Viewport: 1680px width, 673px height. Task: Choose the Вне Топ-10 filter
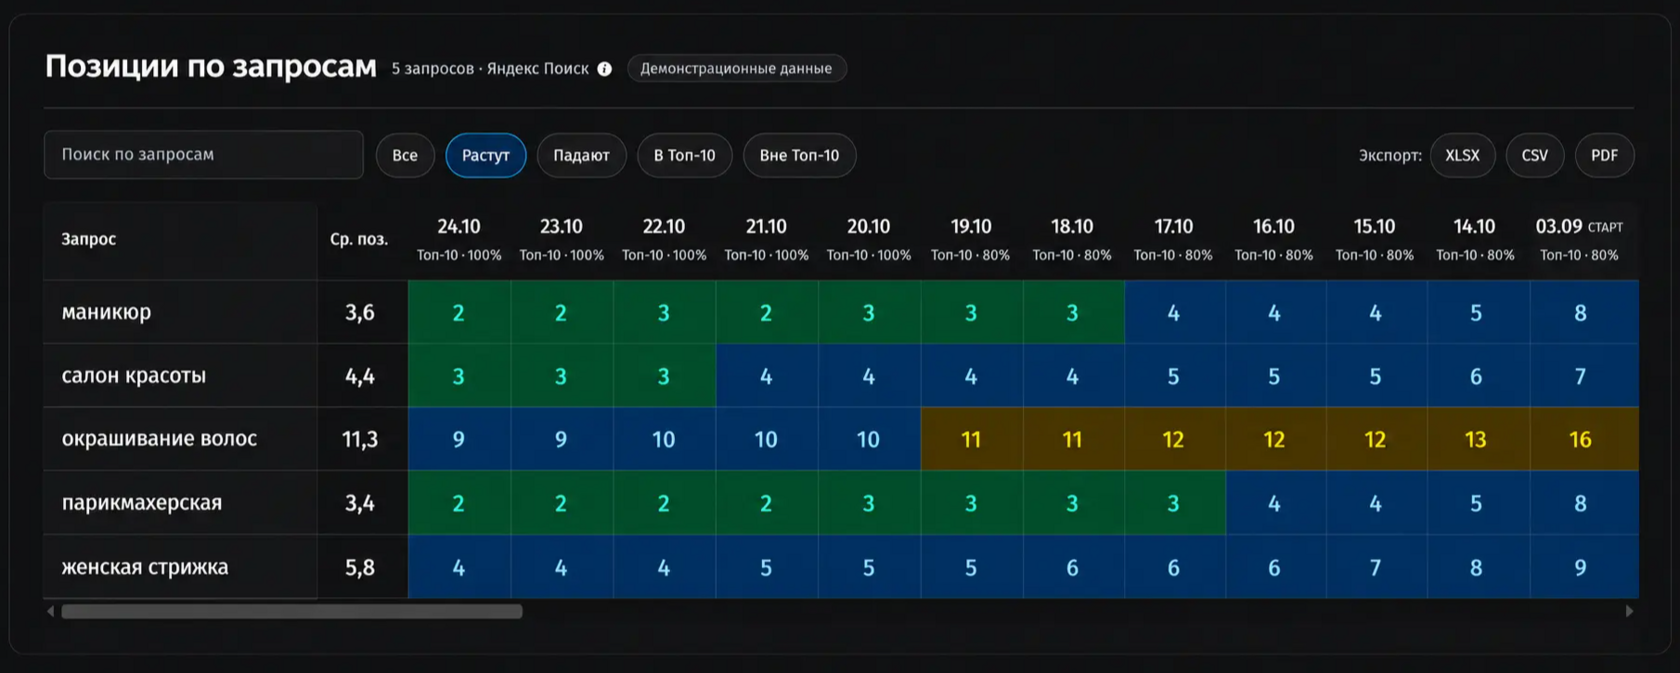point(799,155)
